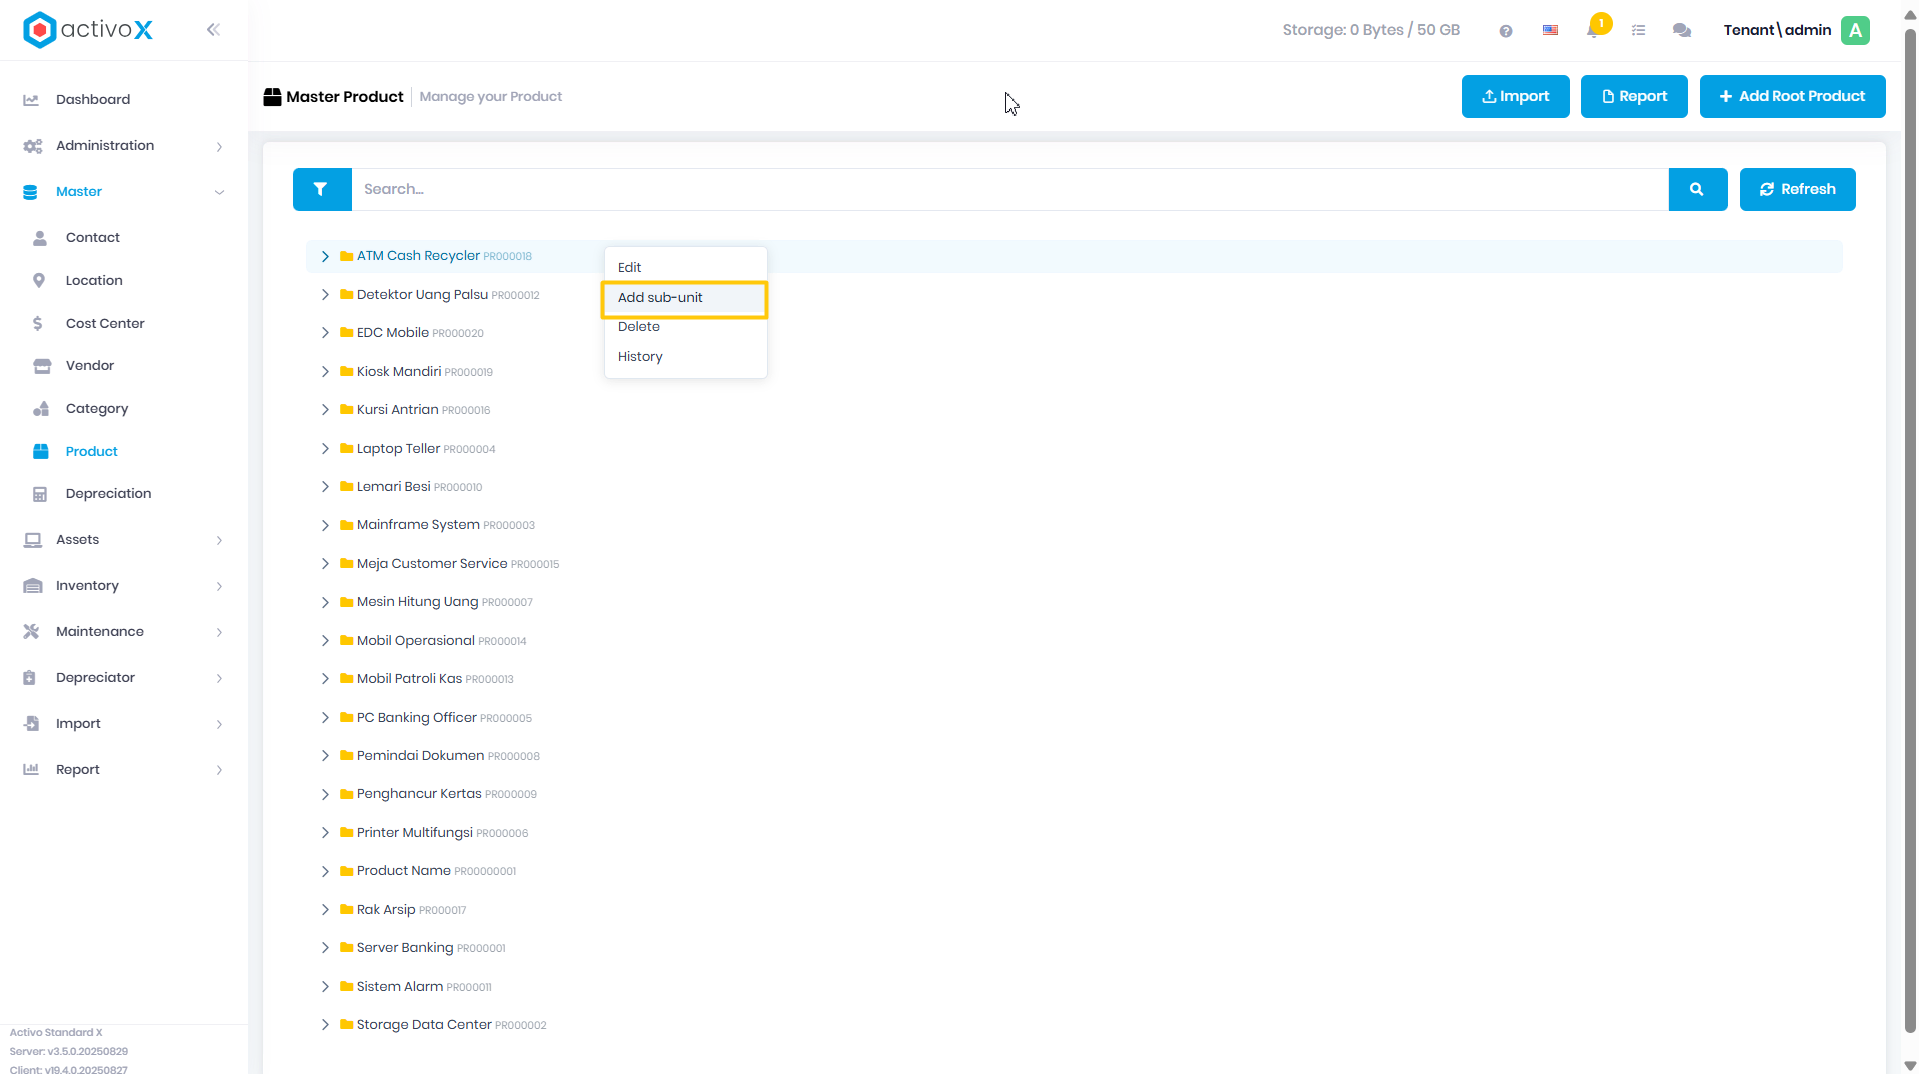This screenshot has height=1074, width=1919.
Task: Choose Delete in the context menu
Action: pyautogui.click(x=685, y=327)
